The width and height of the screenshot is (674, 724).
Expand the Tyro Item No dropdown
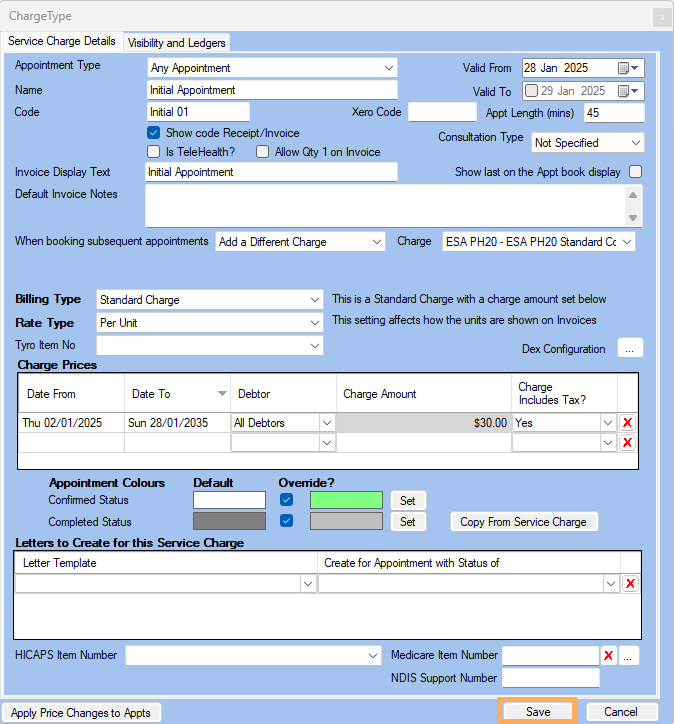[x=315, y=346]
